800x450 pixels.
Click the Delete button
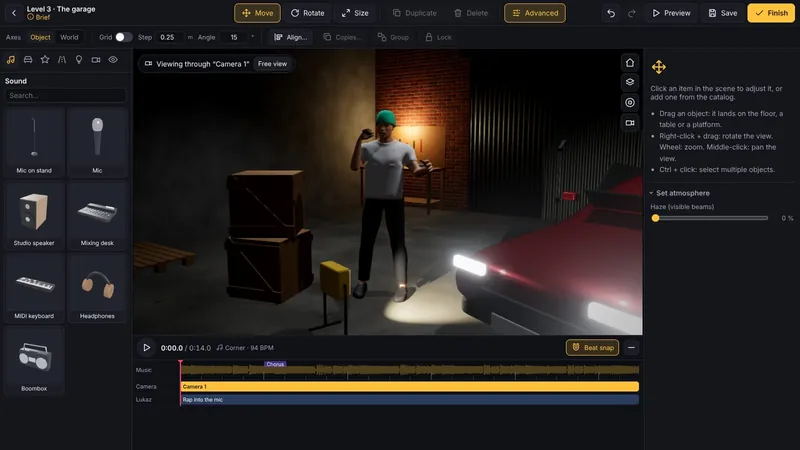pyautogui.click(x=471, y=13)
